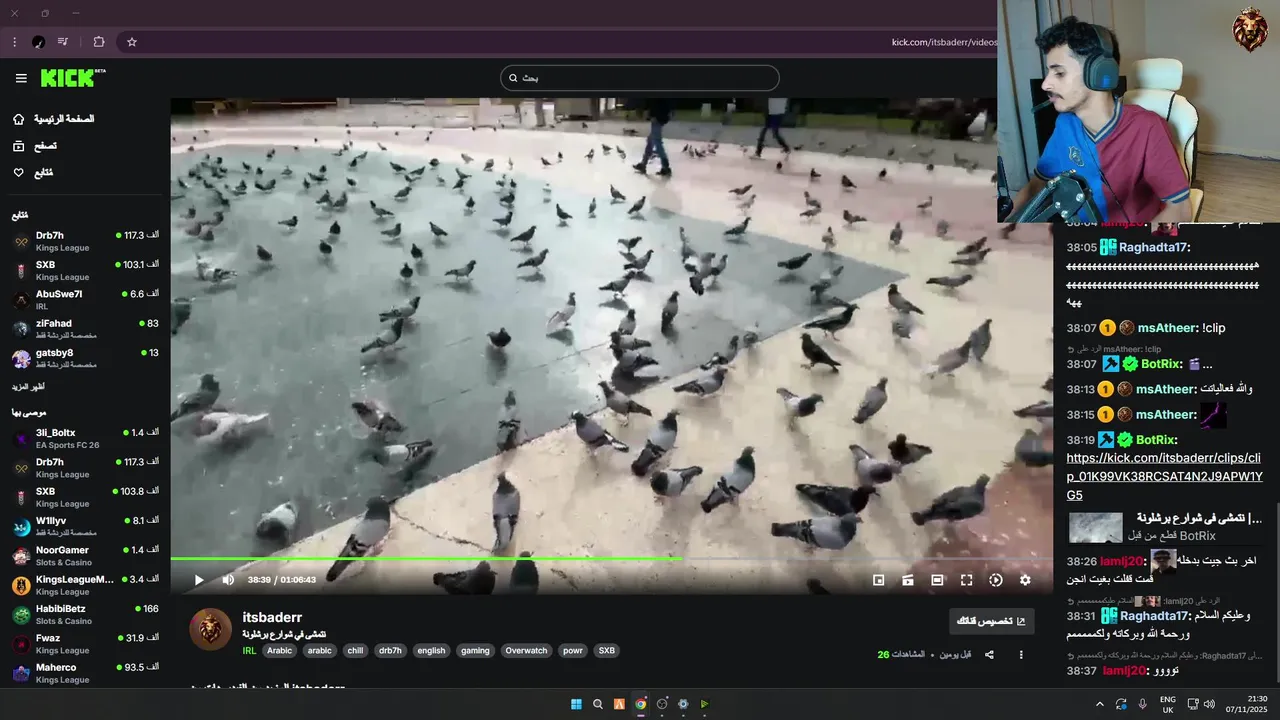
Task: Open Windows taskbar search
Action: click(x=598, y=704)
